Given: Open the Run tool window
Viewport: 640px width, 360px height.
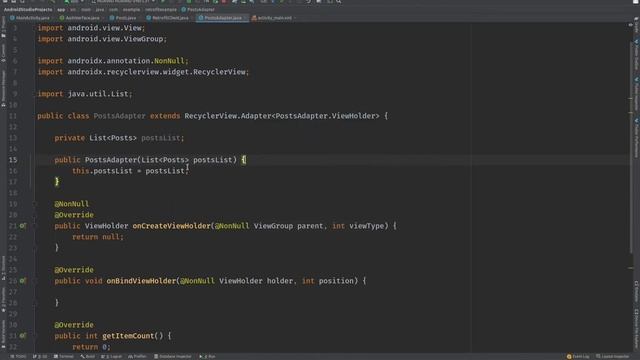Looking at the screenshot, I should pyautogui.click(x=207, y=357).
